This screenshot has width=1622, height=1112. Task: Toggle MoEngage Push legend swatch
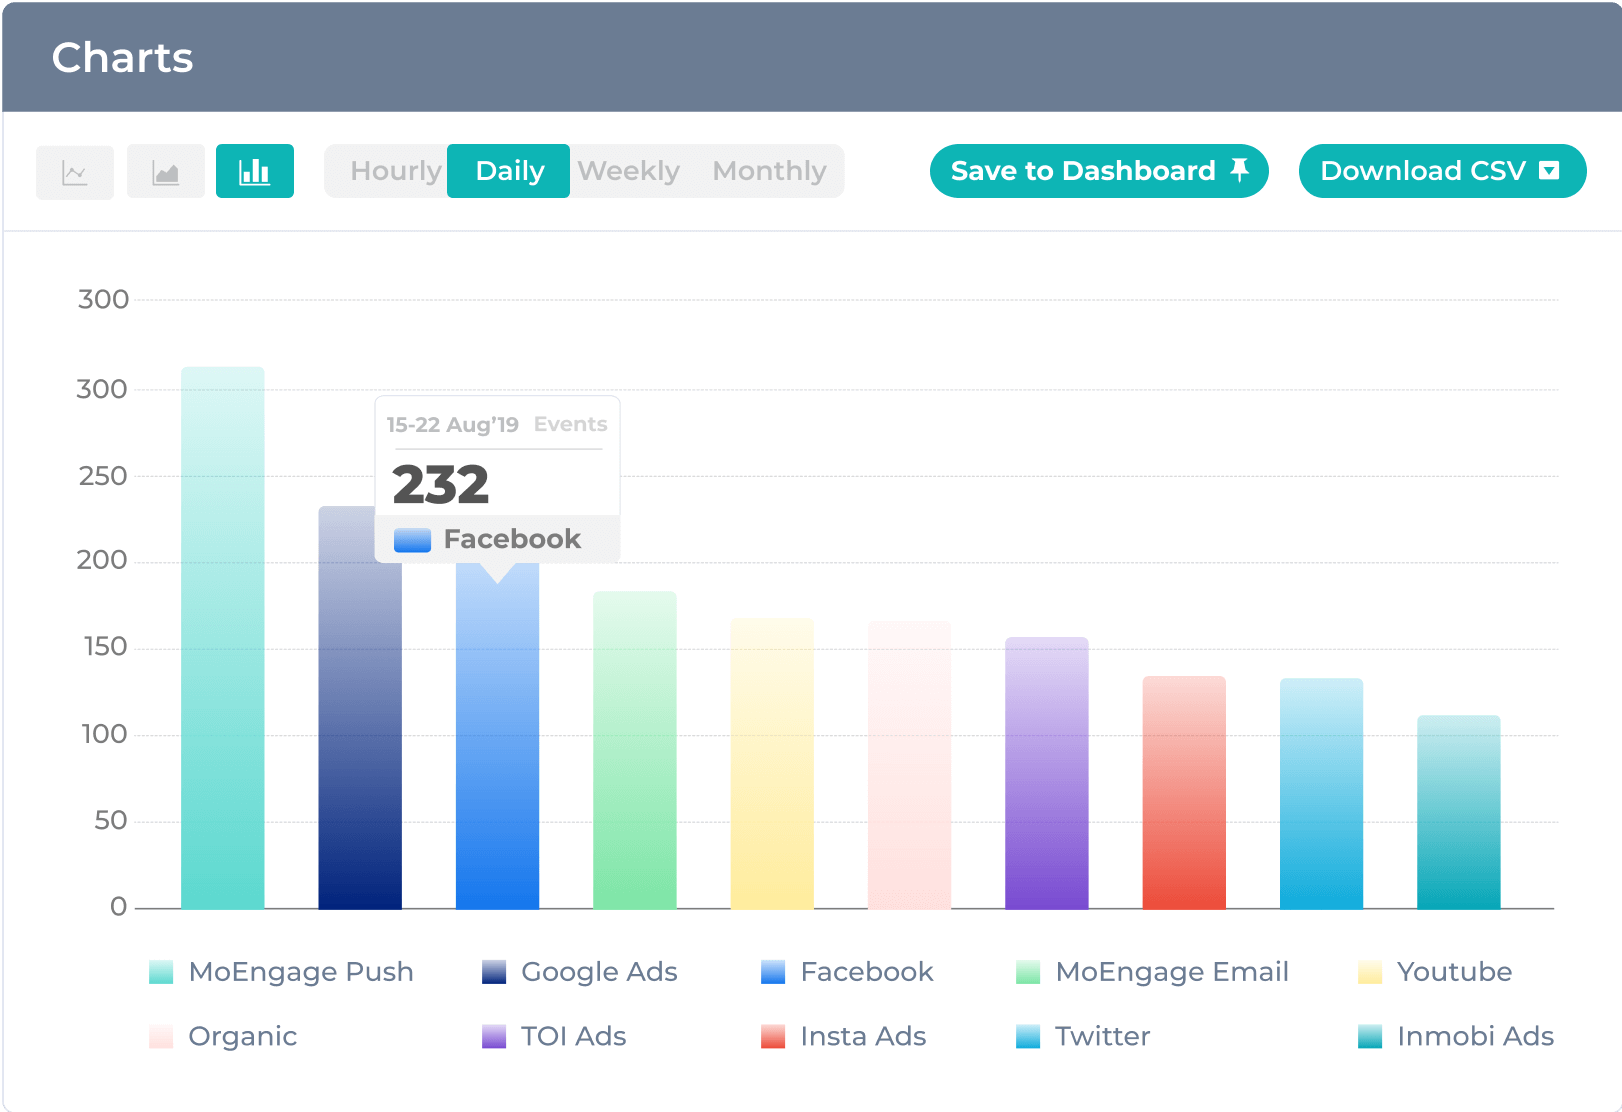click(161, 972)
